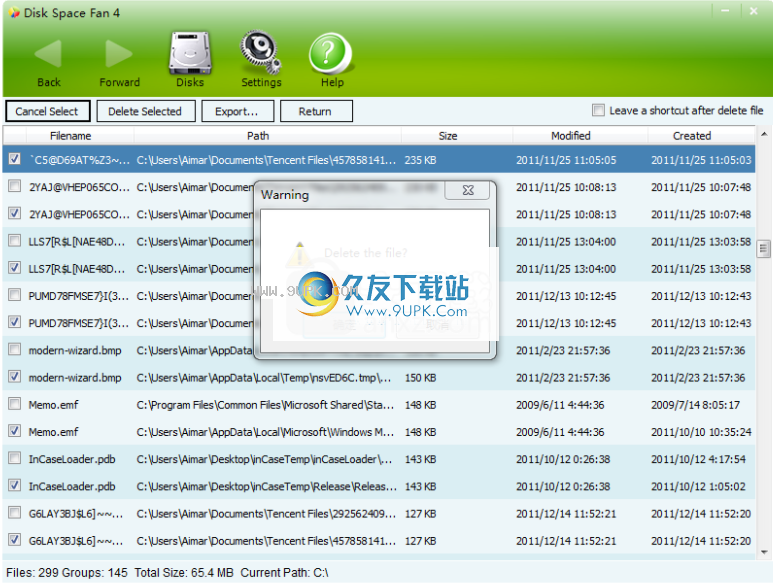Click Total Size: 65.4 MB status text
The height and width of the screenshot is (588, 773).
pyautogui.click(x=183, y=573)
